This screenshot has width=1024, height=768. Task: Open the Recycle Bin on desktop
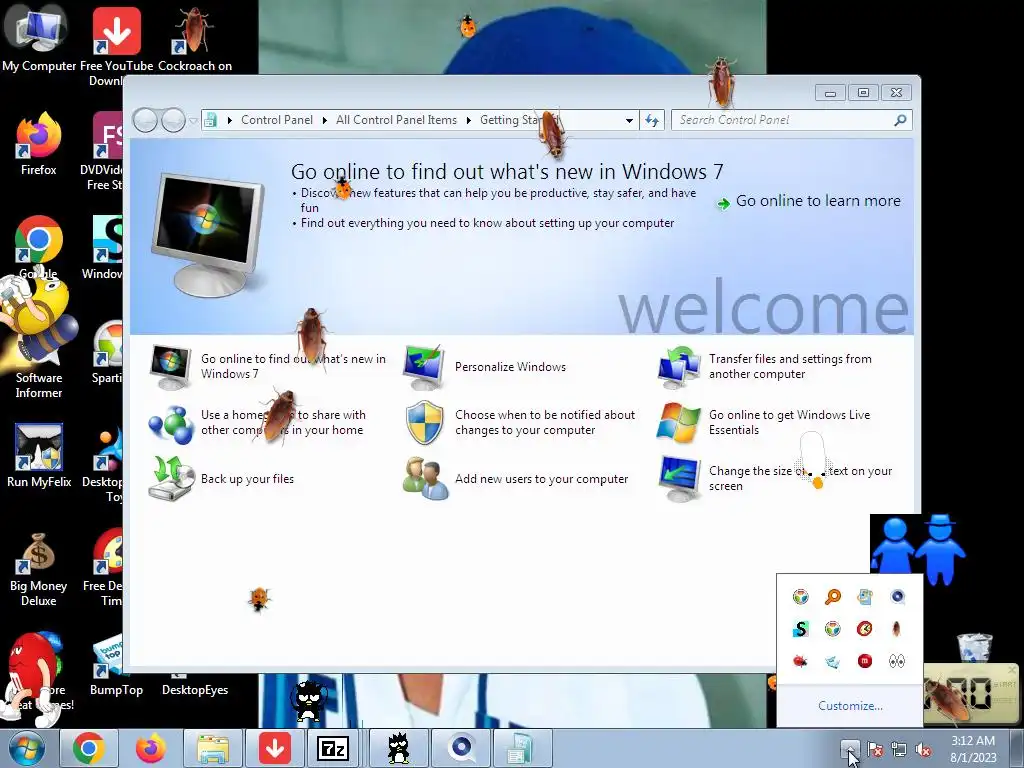[x=974, y=648]
